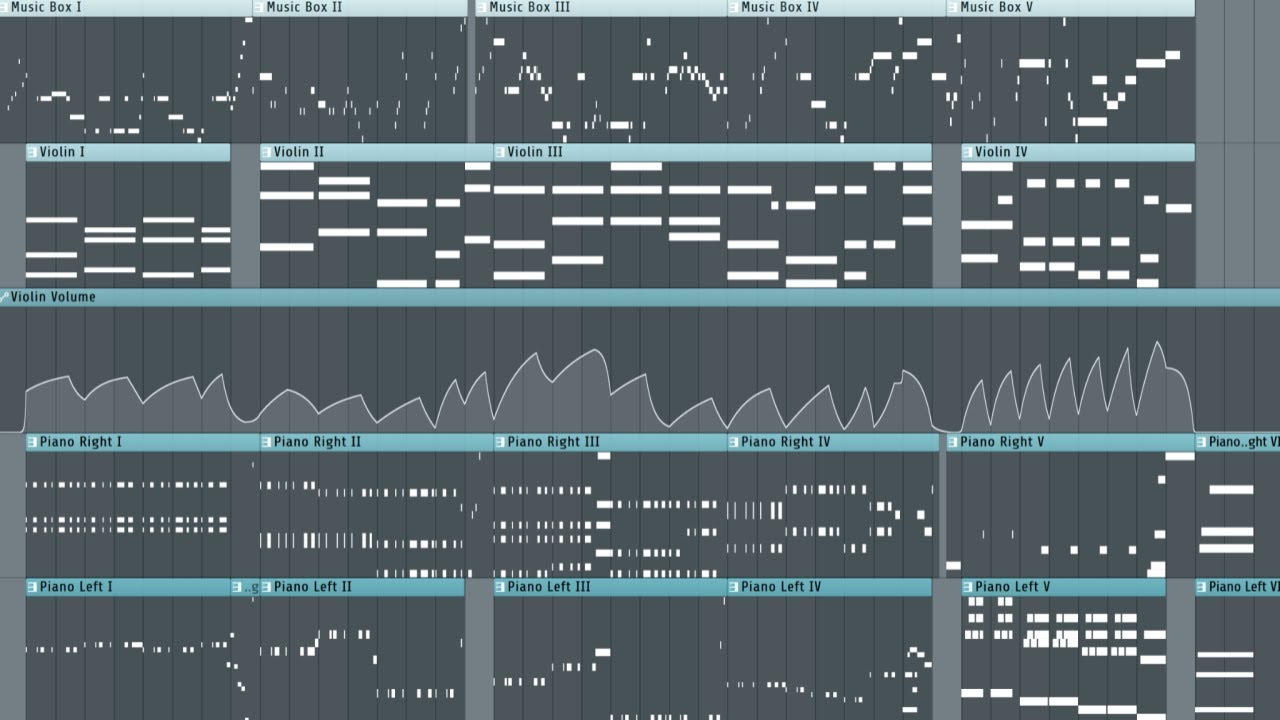This screenshot has height=720, width=1280.
Task: Click the Music Box II clip note preview
Action: [x=359, y=79]
